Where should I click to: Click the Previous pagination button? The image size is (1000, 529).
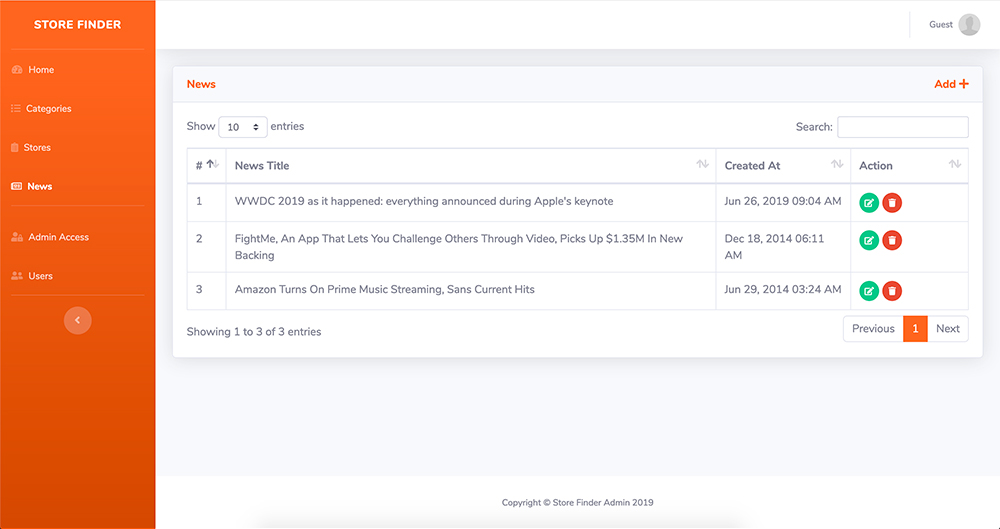[x=873, y=329]
